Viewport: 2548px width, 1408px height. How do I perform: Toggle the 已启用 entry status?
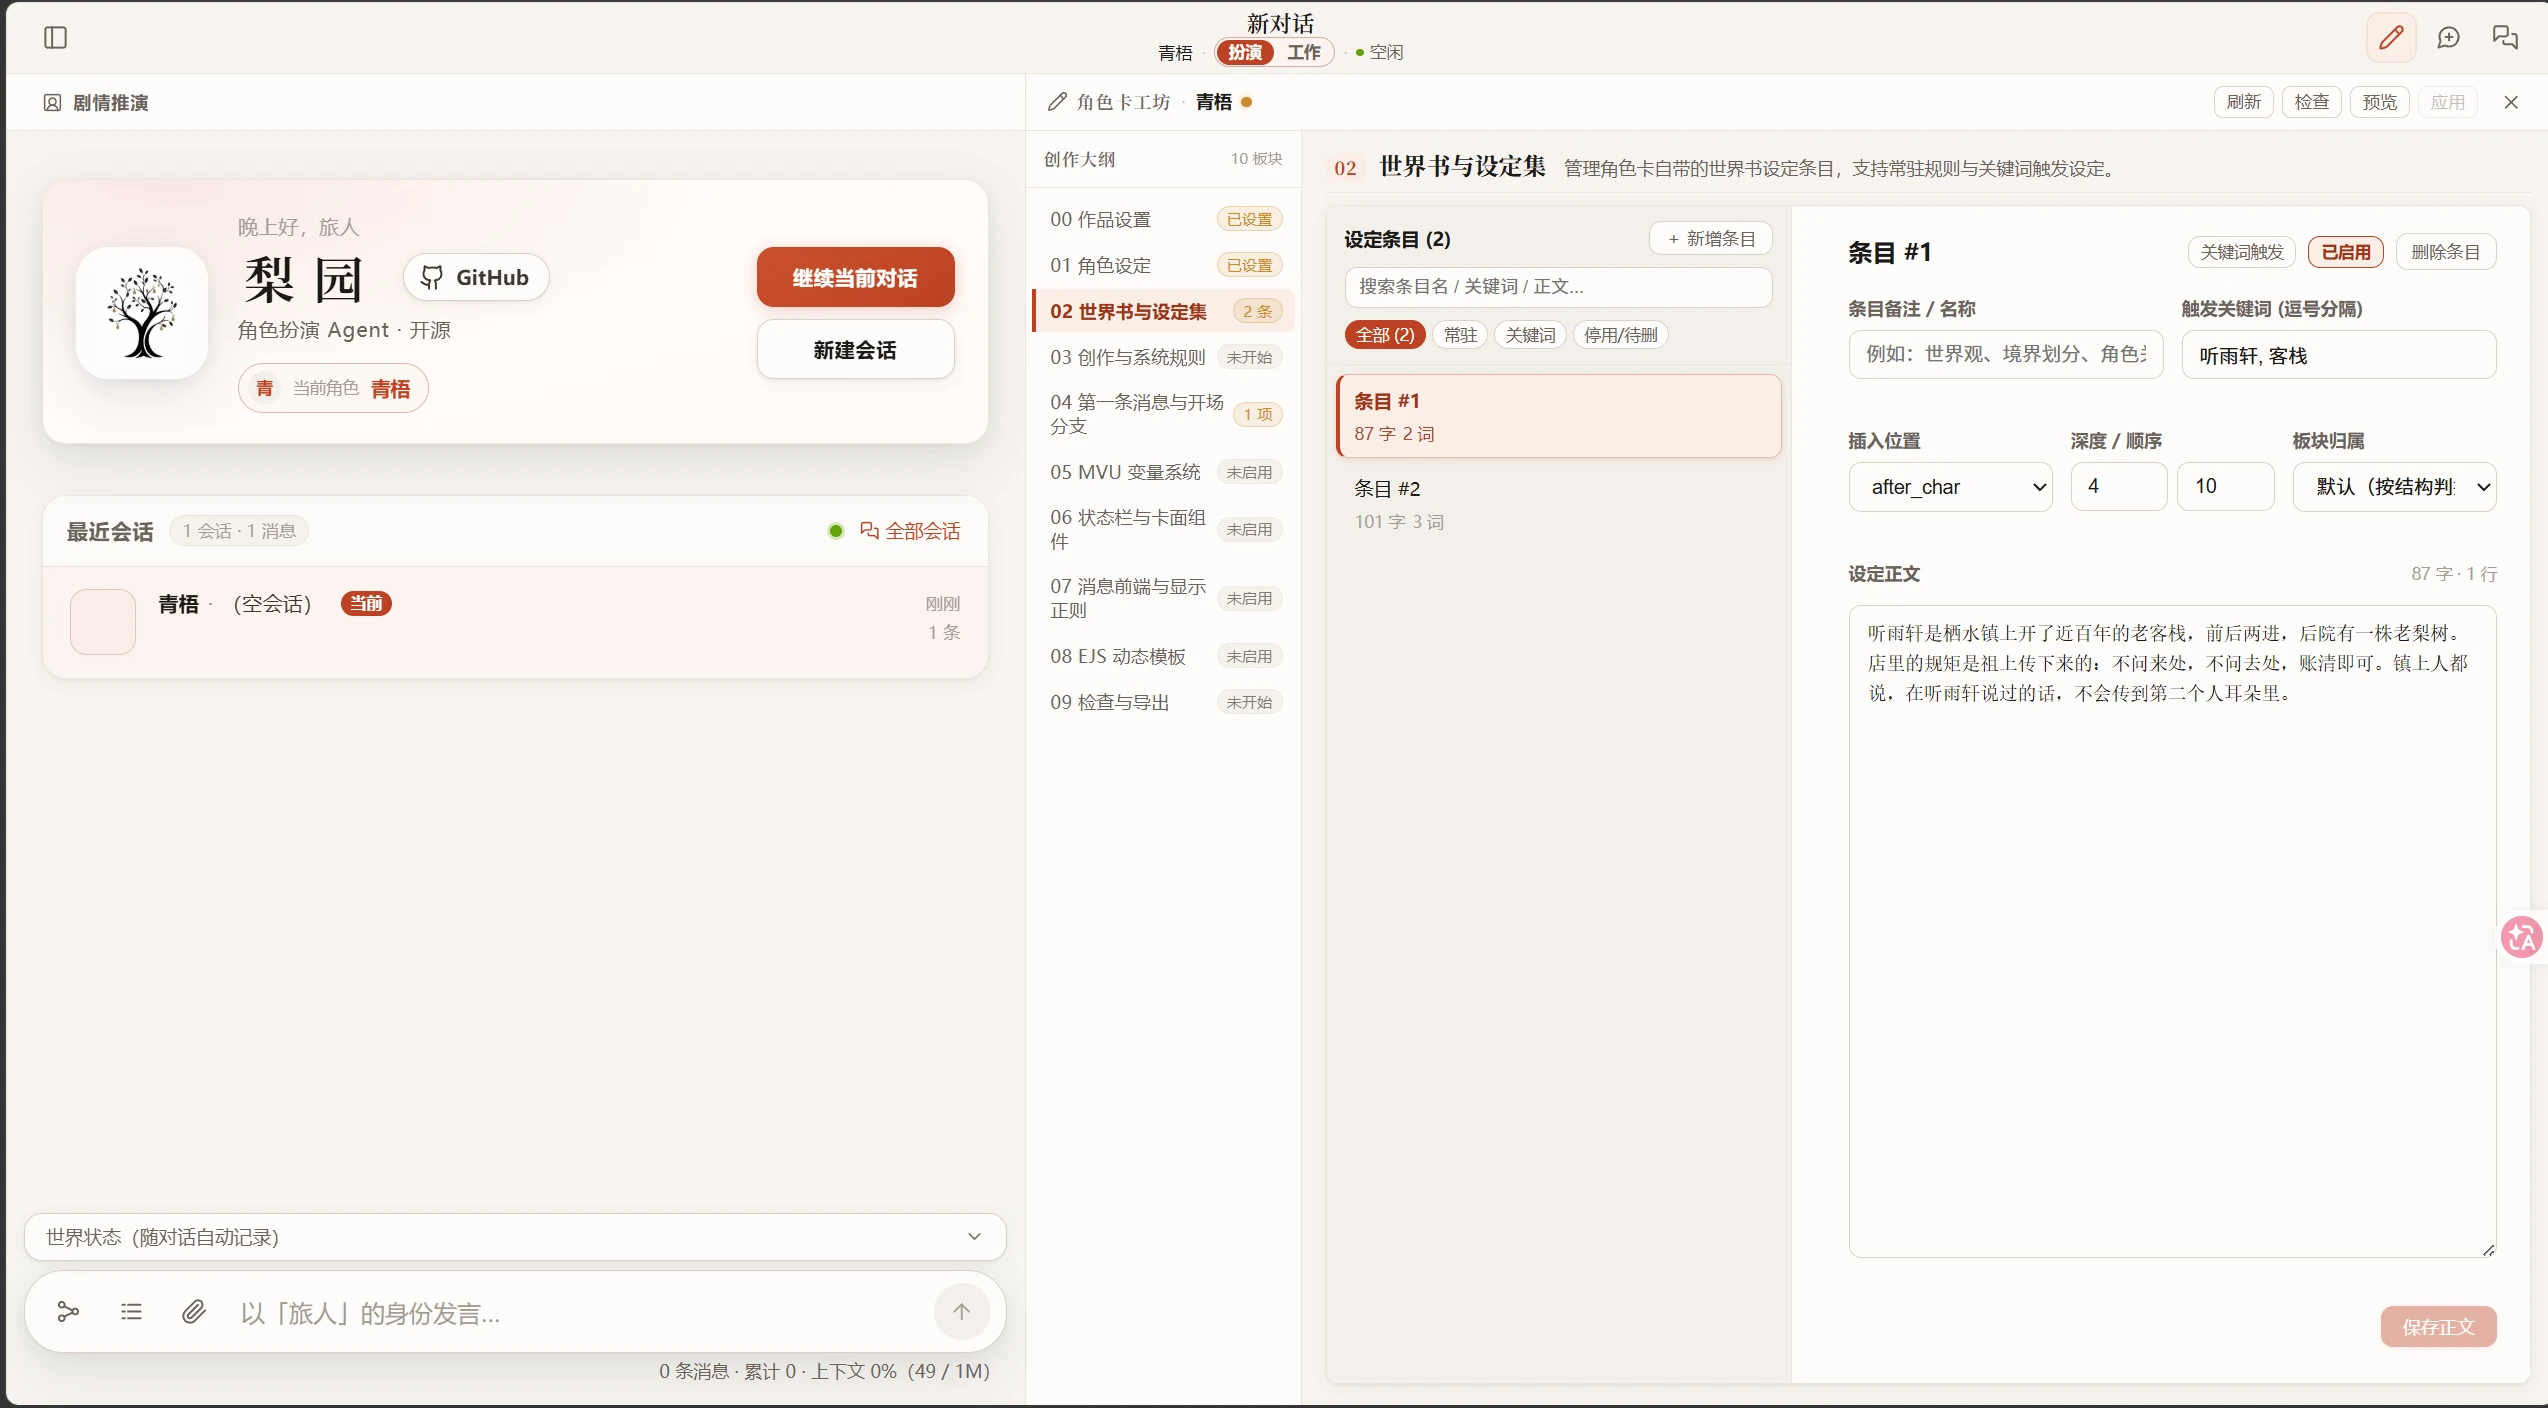2345,252
